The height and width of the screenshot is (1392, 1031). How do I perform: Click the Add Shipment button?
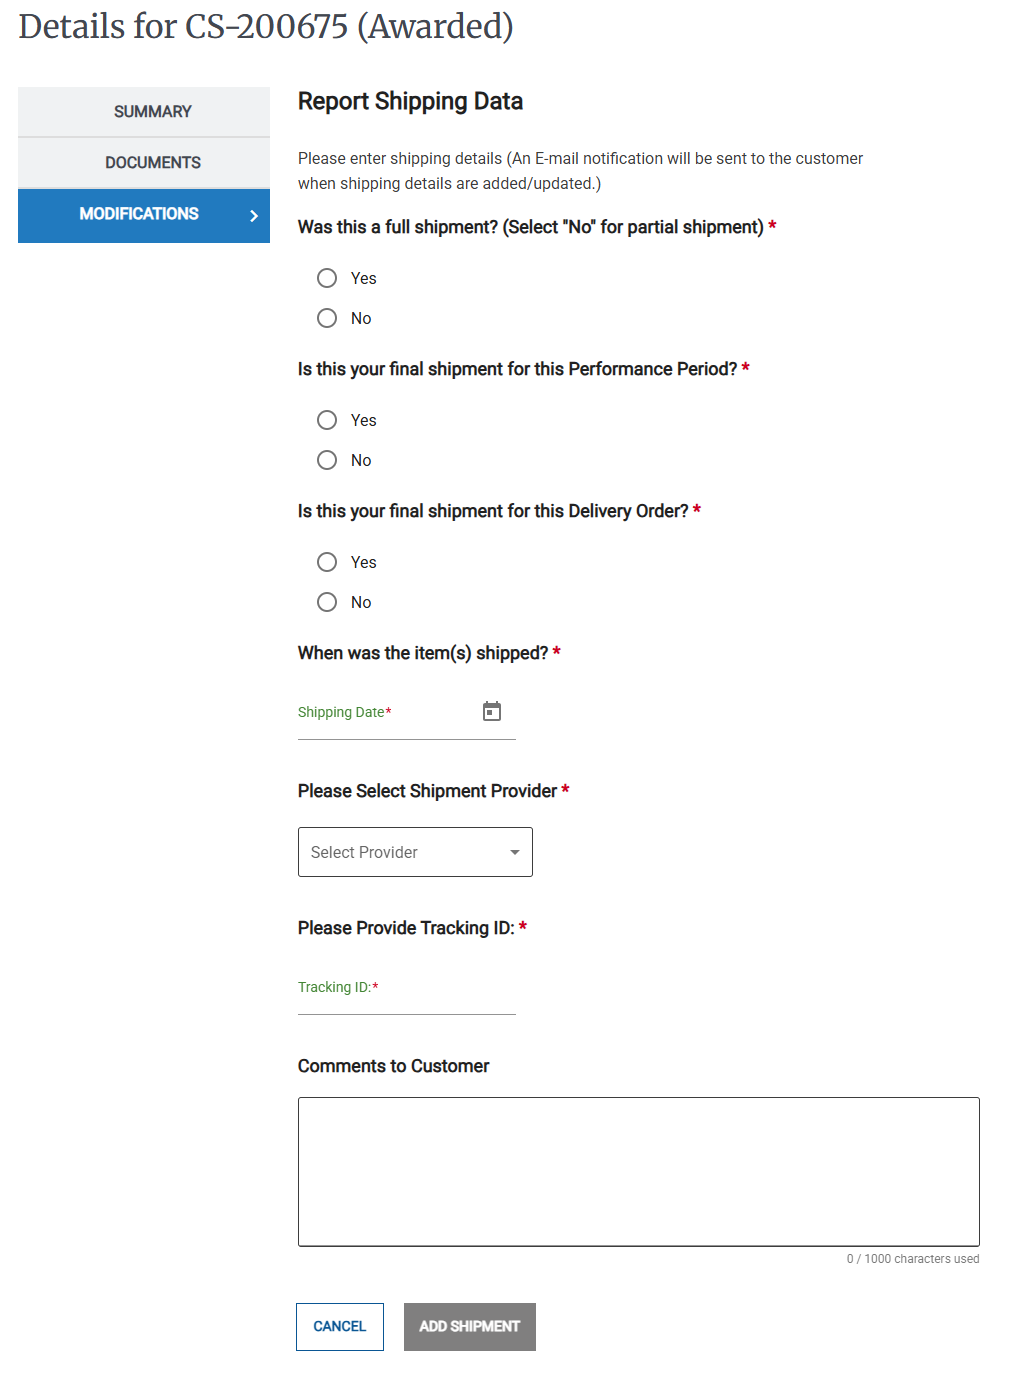click(x=469, y=1326)
